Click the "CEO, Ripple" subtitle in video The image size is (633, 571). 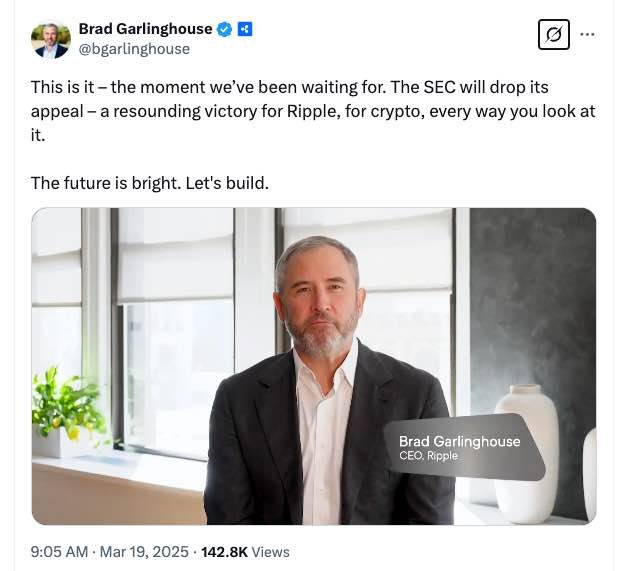point(432,457)
